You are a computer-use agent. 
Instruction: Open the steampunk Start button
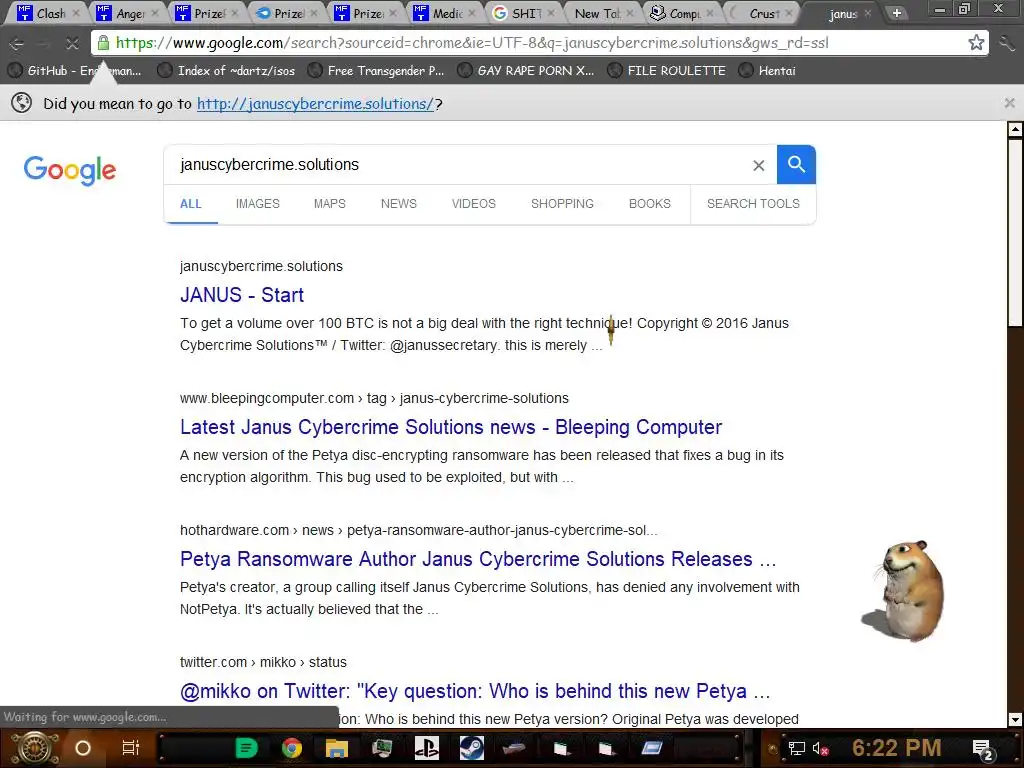[35, 748]
